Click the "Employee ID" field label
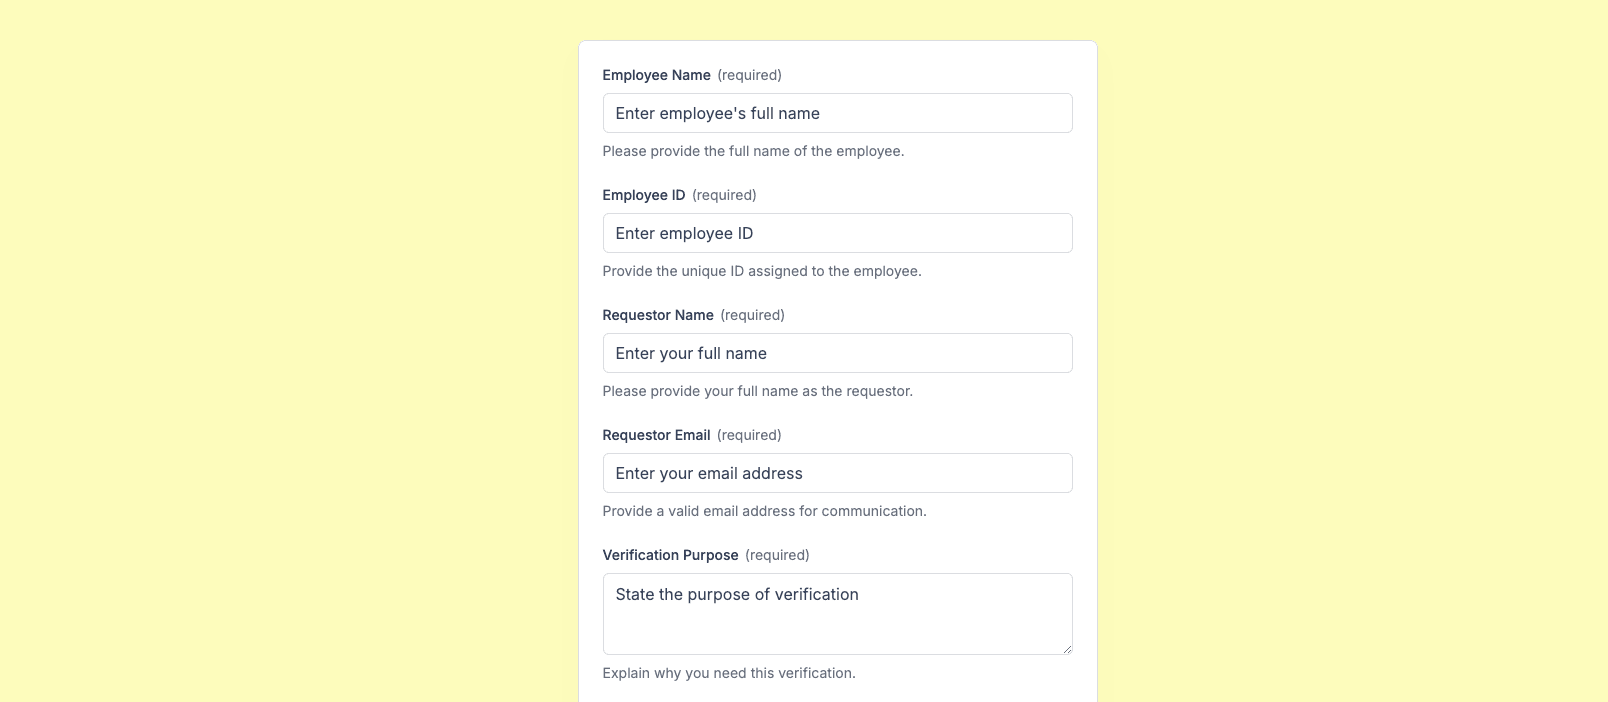This screenshot has height=702, width=1608. (x=643, y=195)
